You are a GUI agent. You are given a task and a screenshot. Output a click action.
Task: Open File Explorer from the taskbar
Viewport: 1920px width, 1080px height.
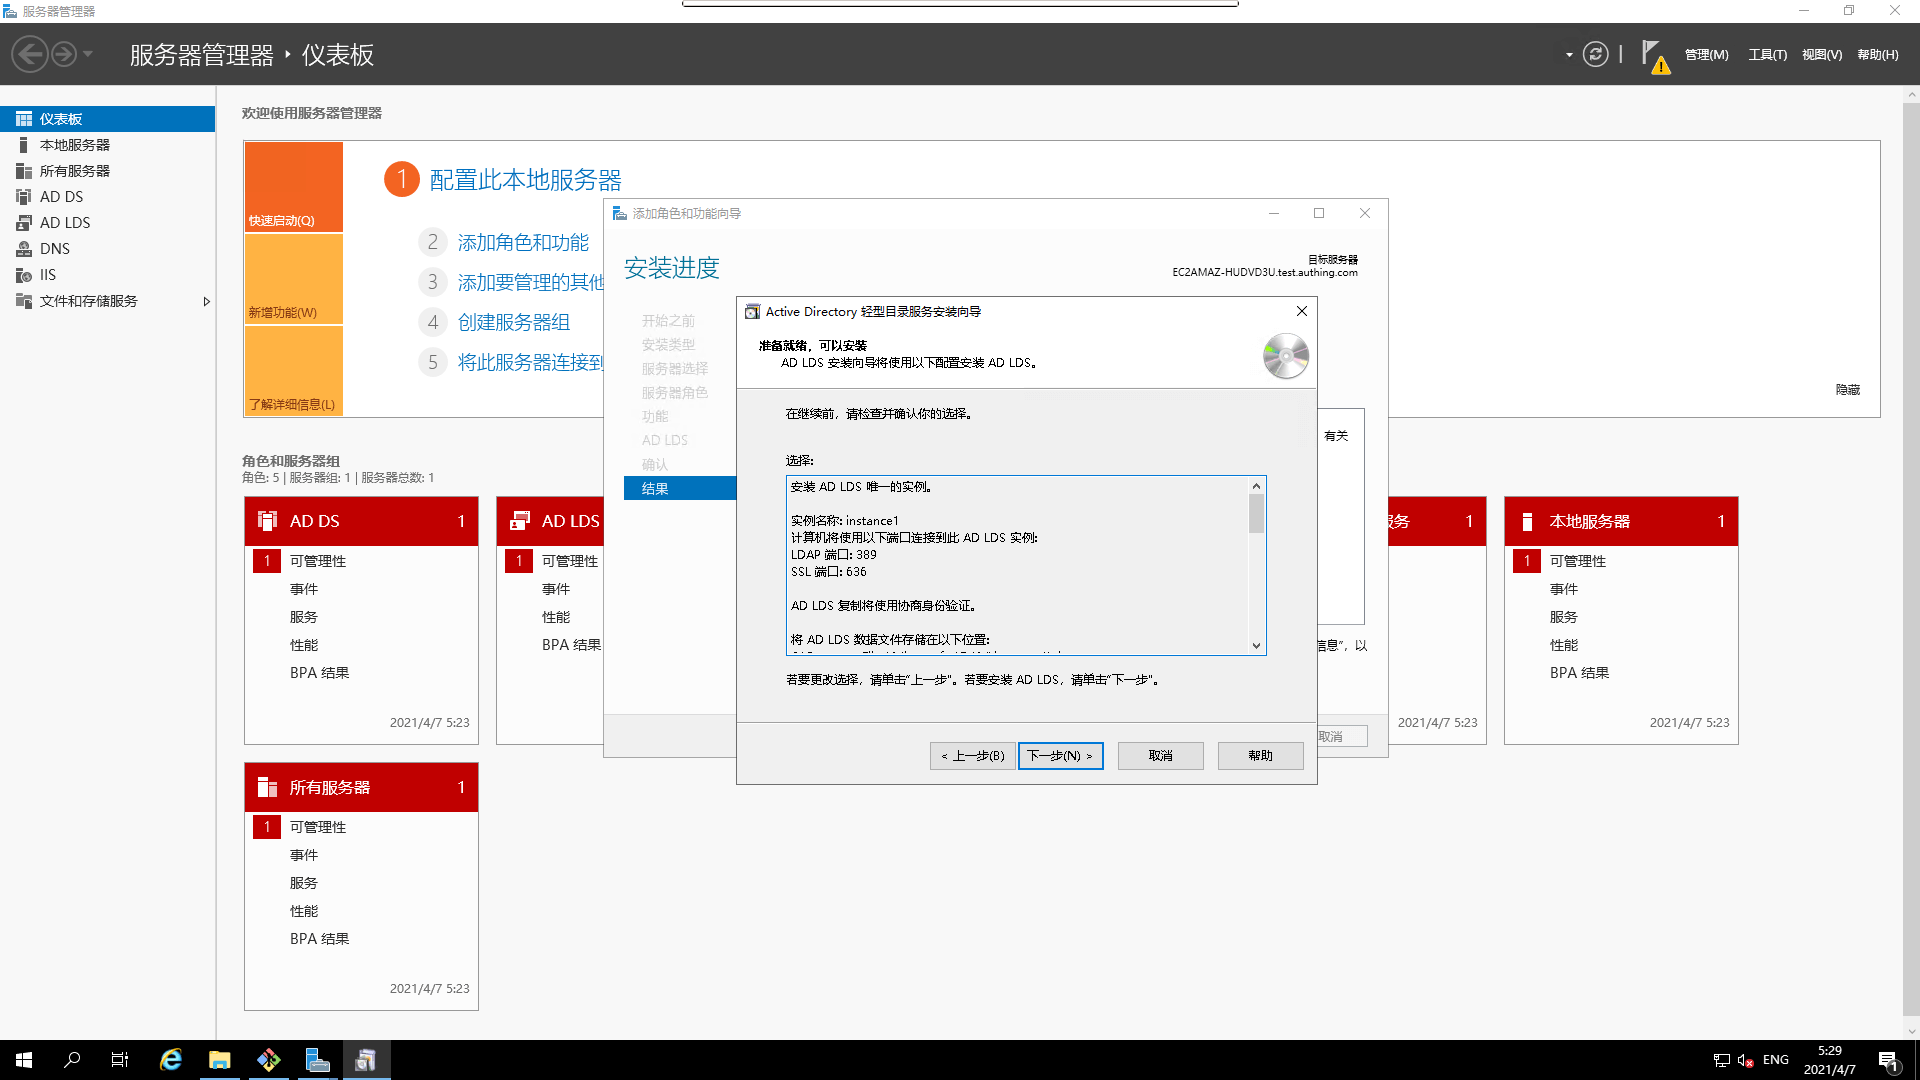coord(220,1060)
